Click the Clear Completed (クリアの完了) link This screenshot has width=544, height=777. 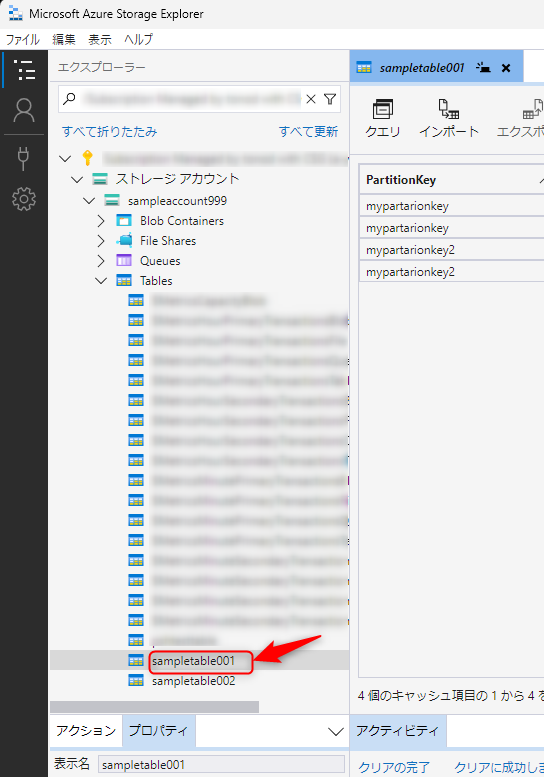pyautogui.click(x=394, y=767)
